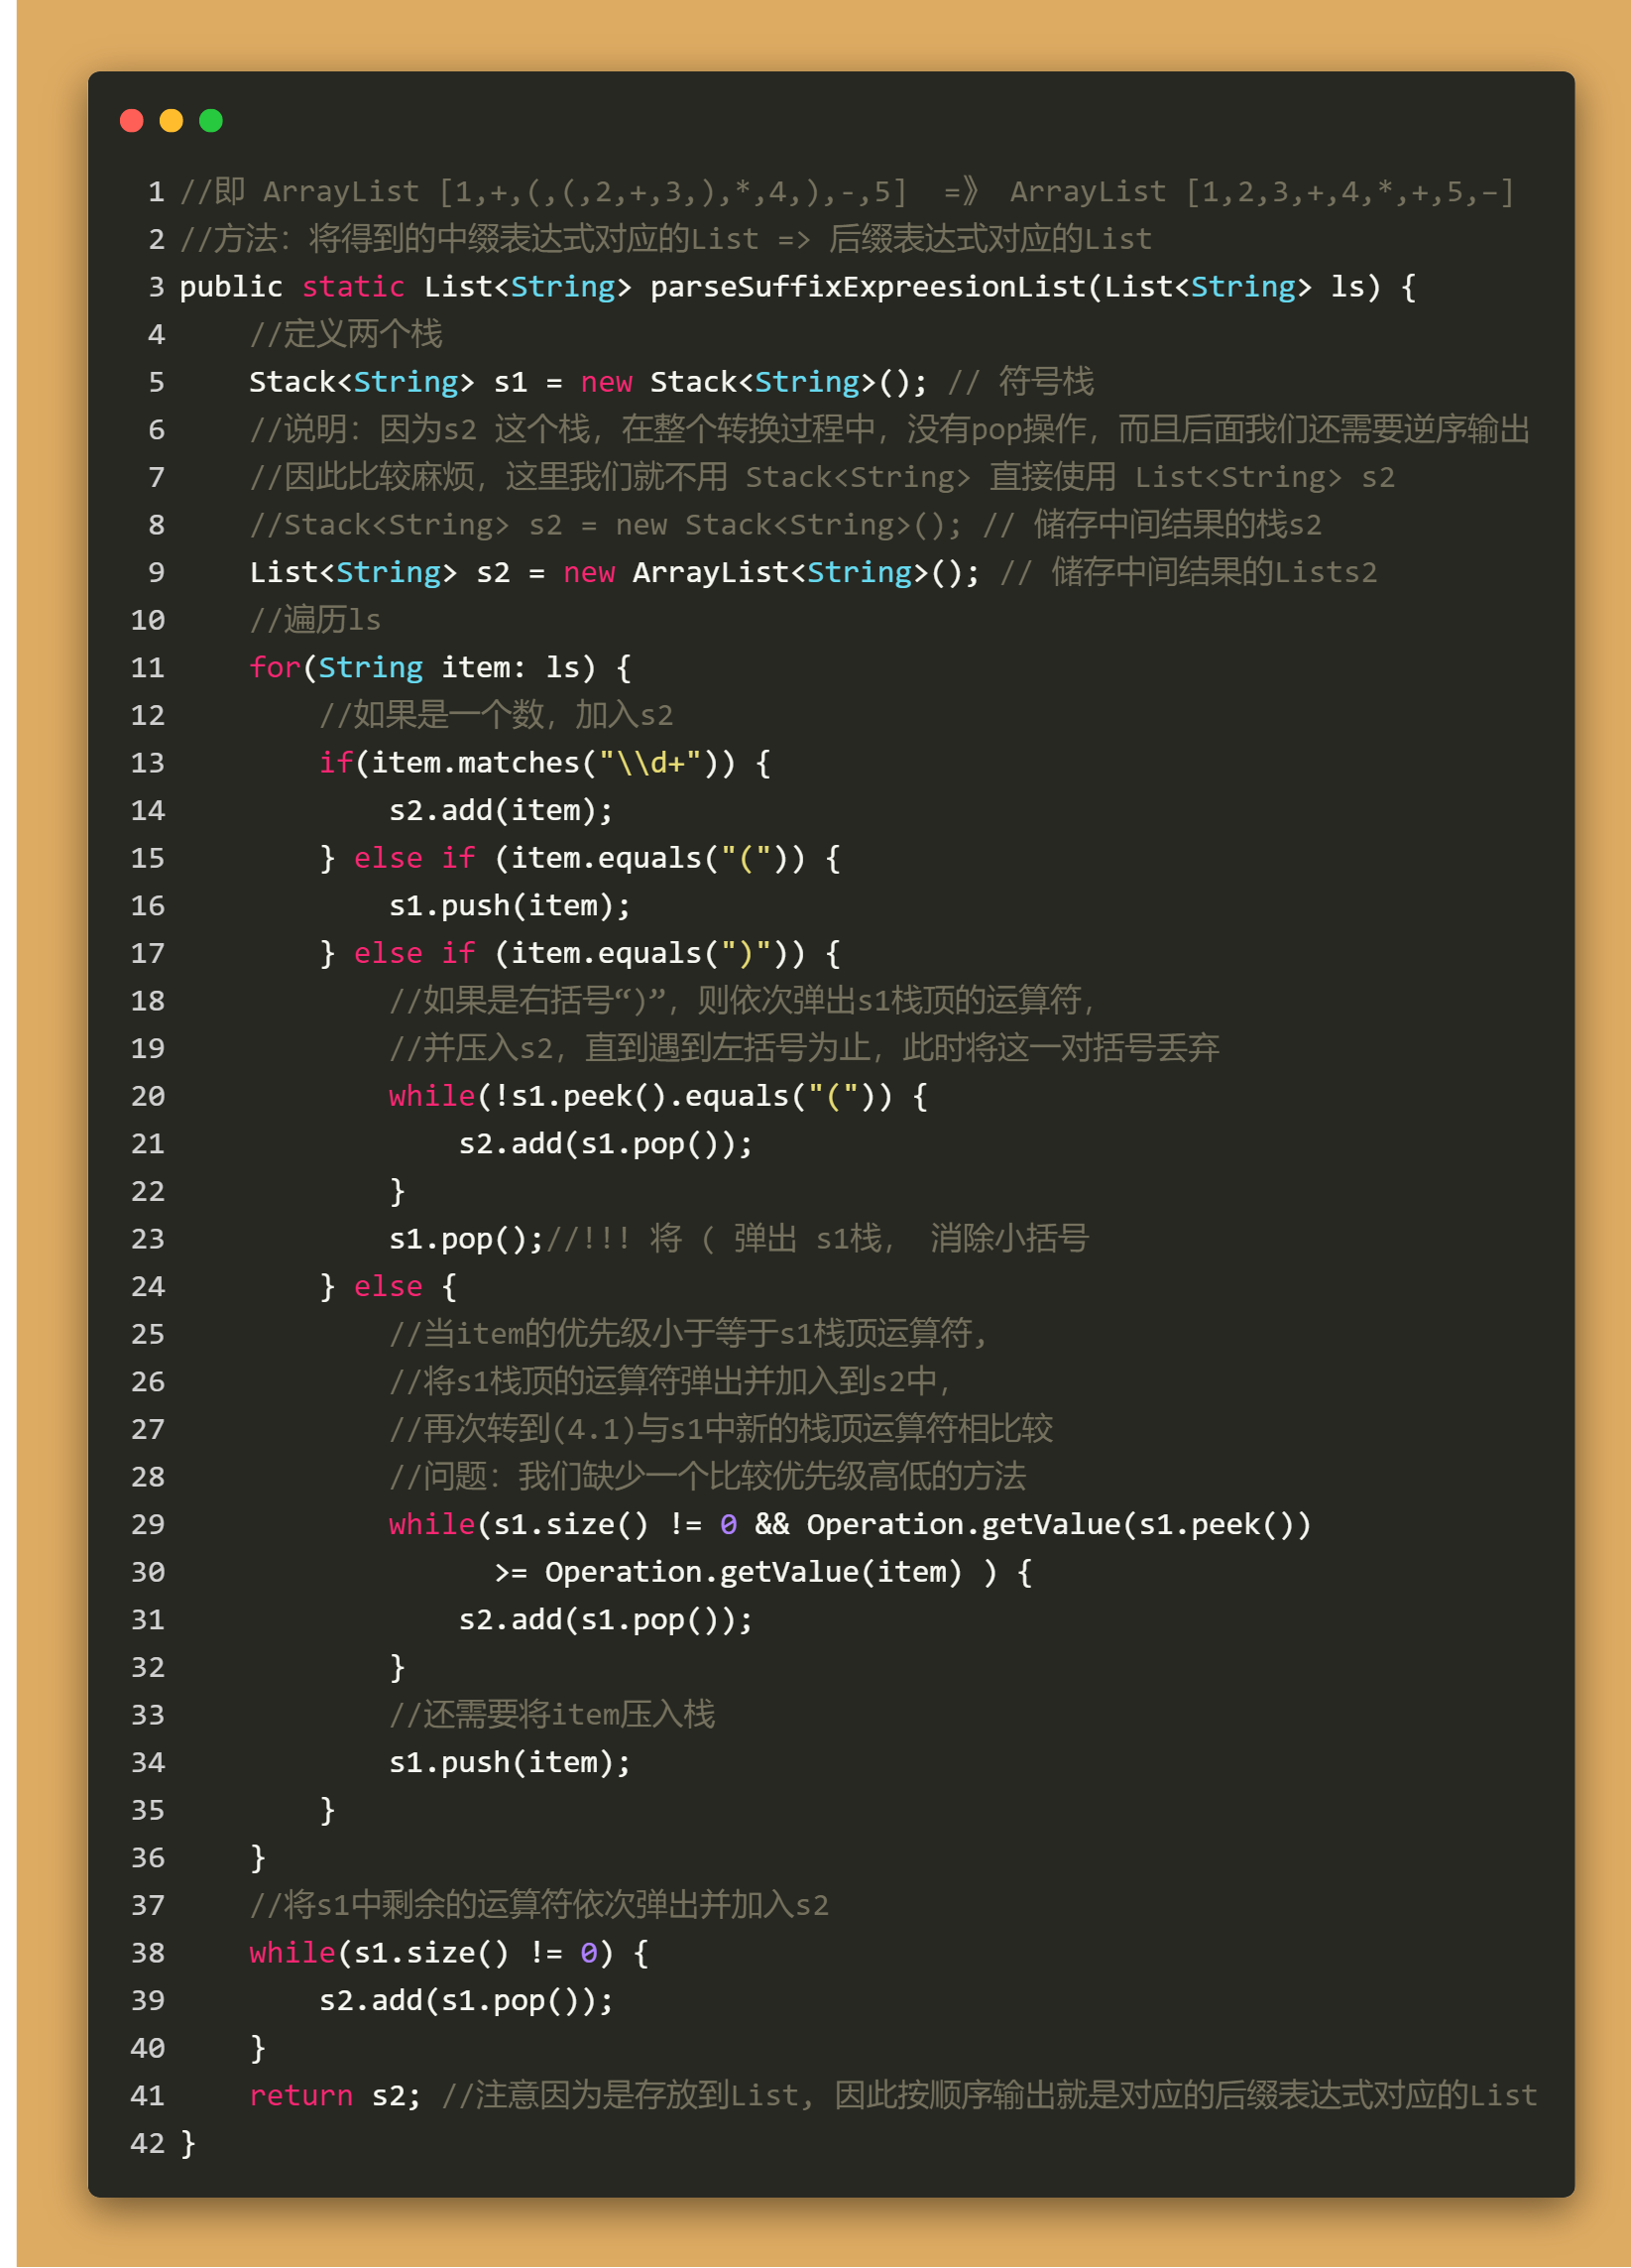Click 'Operation.getValue(s1.peek())' on line 29
This screenshot has height=2268, width=1631.
click(1059, 1525)
